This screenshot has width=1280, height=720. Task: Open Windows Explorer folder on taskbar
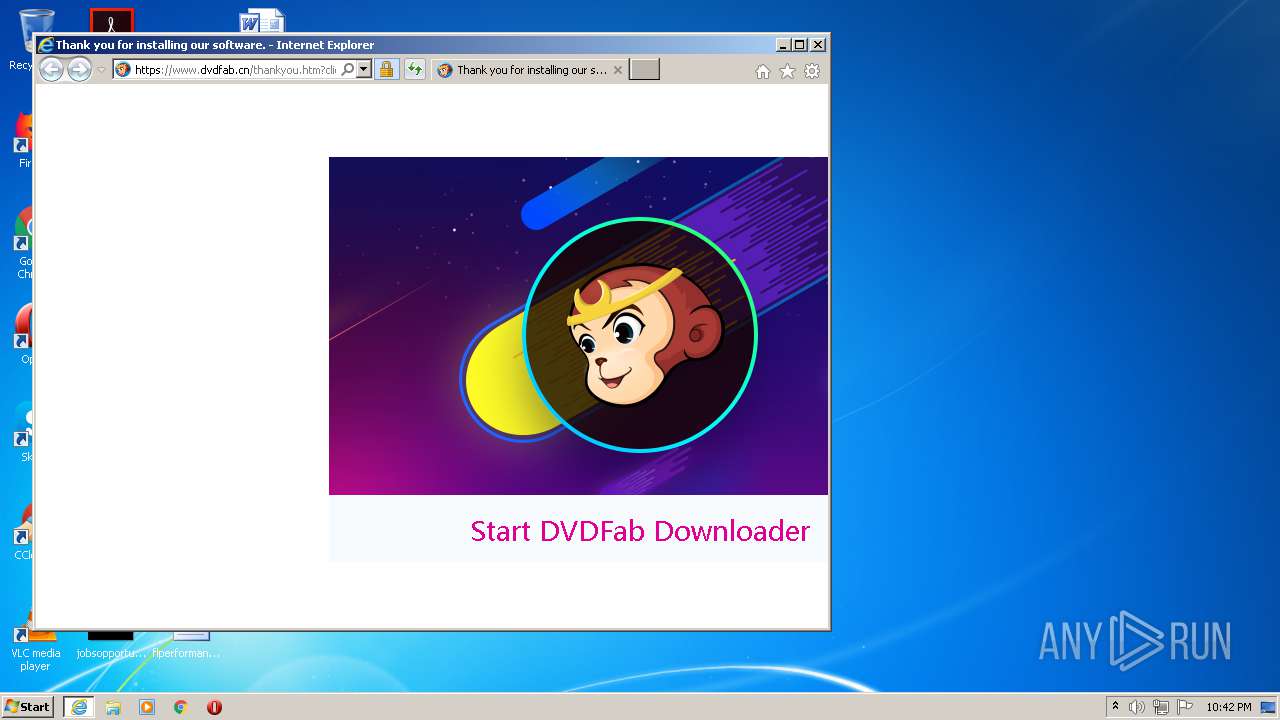[x=113, y=707]
